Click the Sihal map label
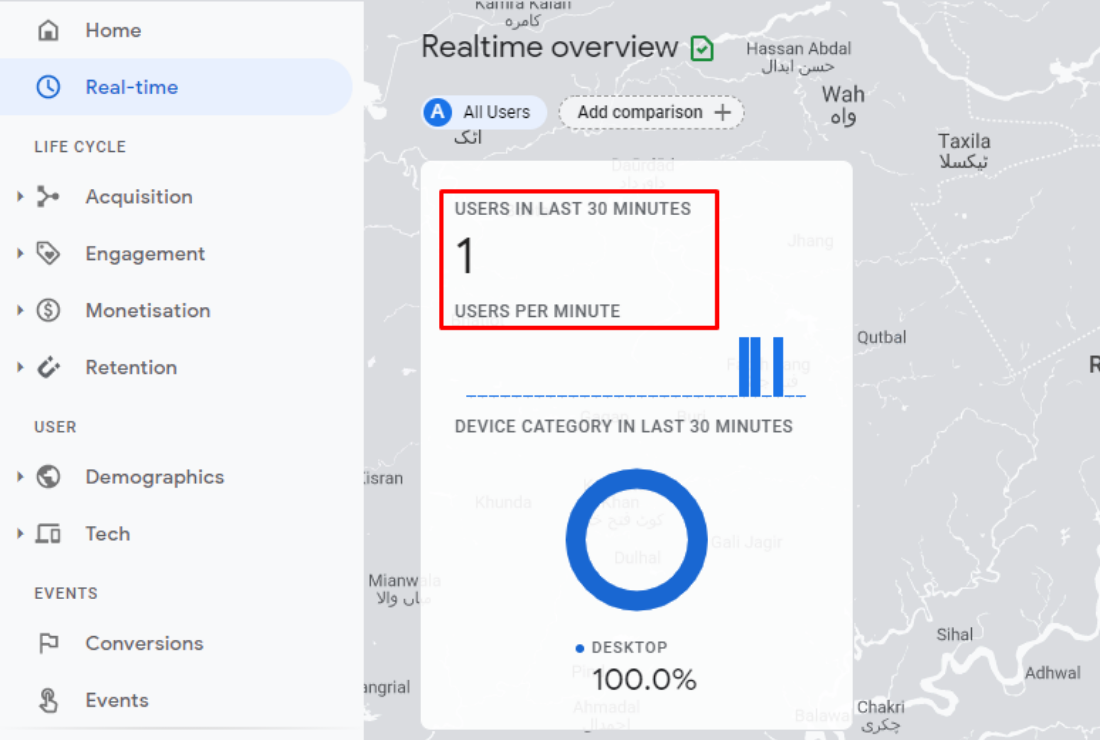The image size is (1100, 740). pos(955,634)
